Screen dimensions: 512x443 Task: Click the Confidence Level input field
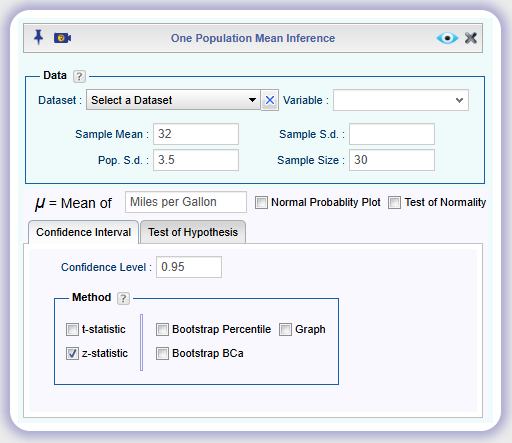tap(189, 267)
